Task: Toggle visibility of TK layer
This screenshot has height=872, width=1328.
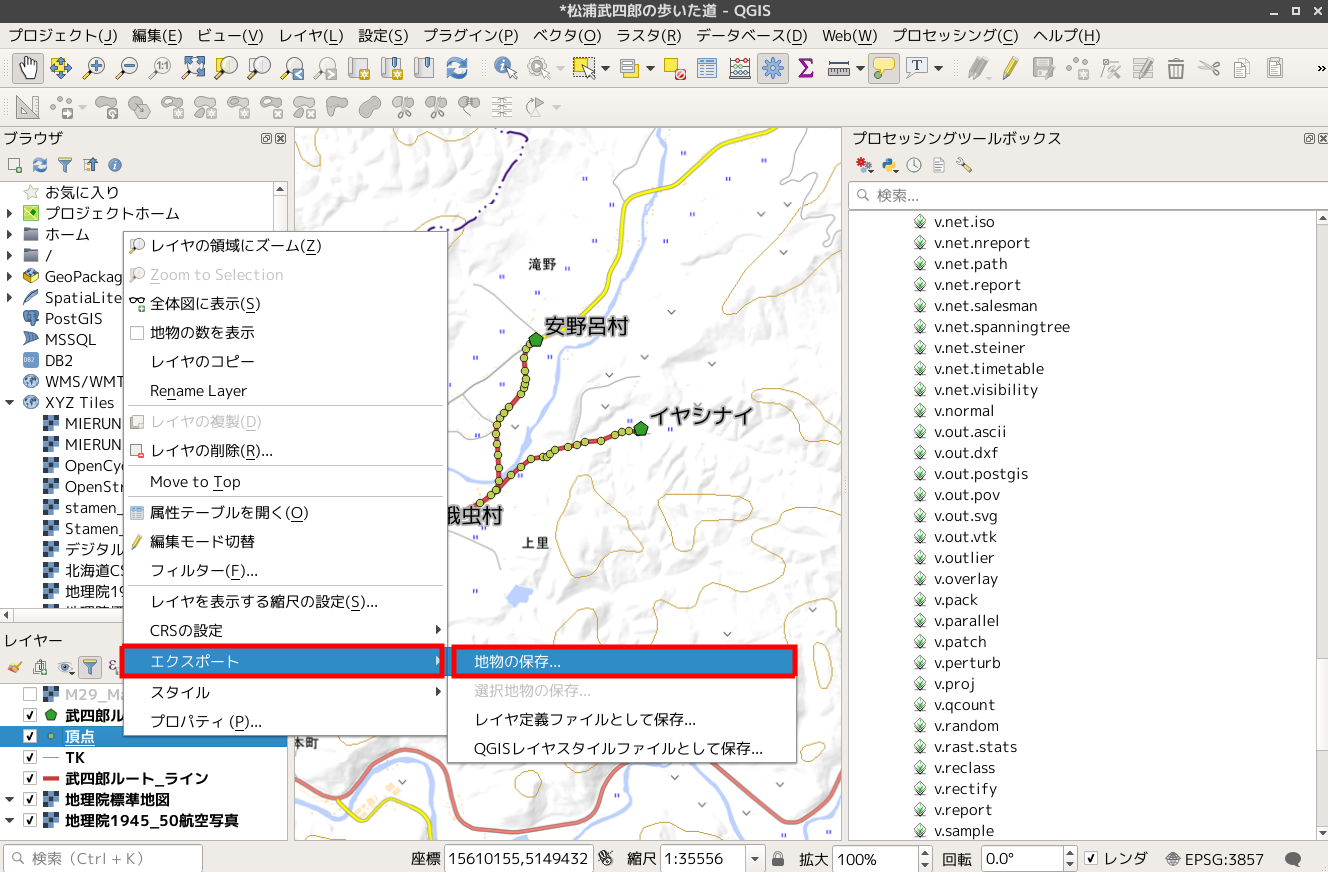Action: (x=30, y=757)
